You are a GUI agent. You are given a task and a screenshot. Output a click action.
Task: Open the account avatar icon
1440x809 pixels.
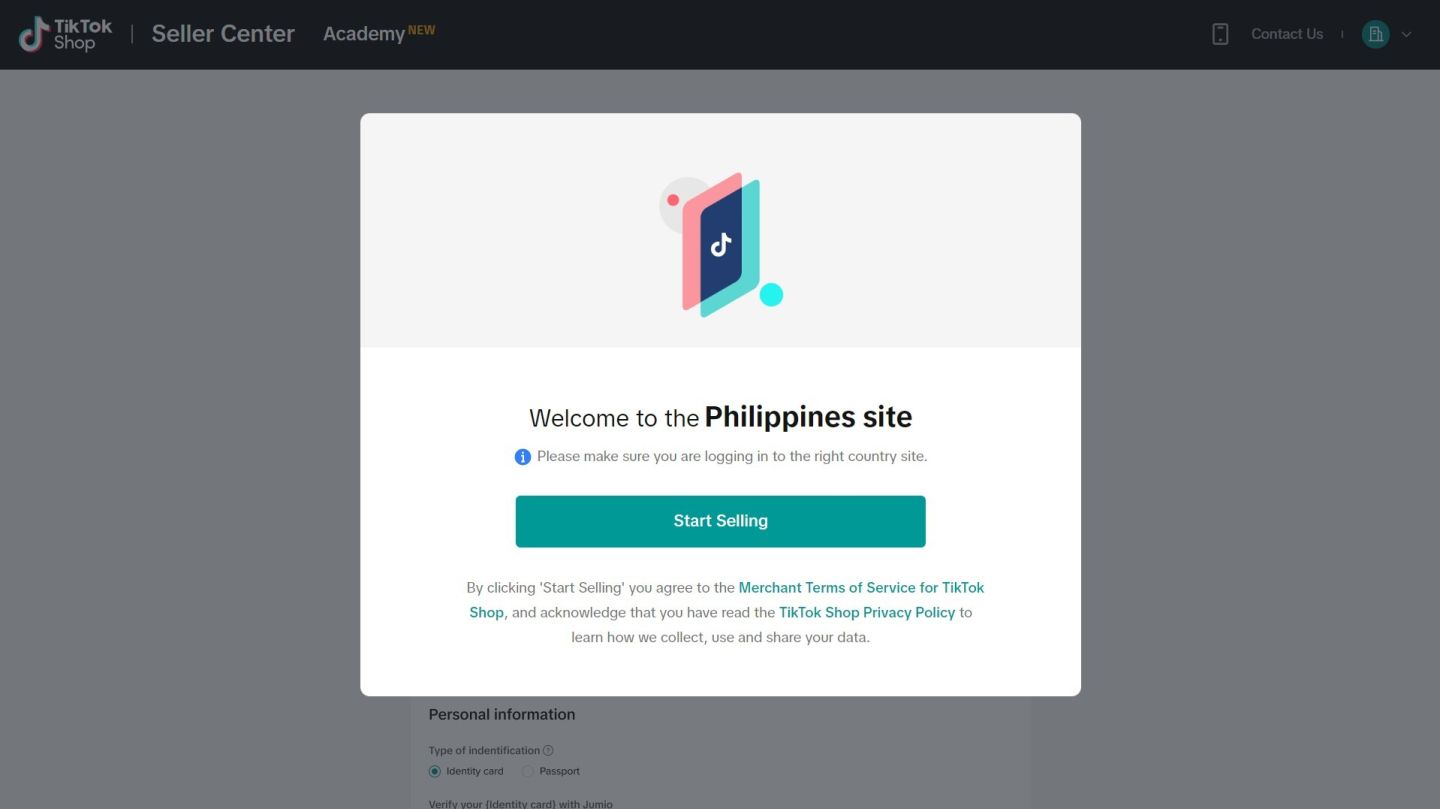[1376, 34]
